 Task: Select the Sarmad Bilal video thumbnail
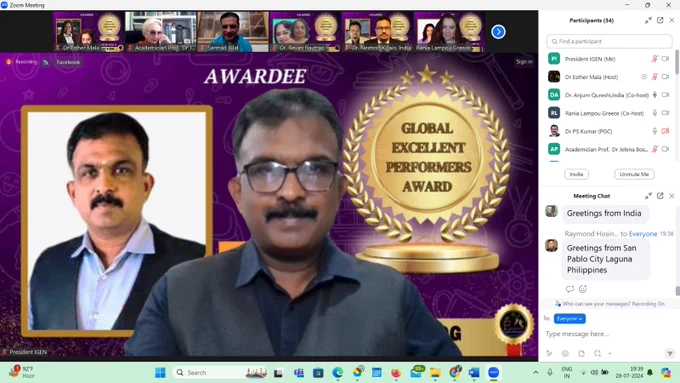(x=233, y=32)
